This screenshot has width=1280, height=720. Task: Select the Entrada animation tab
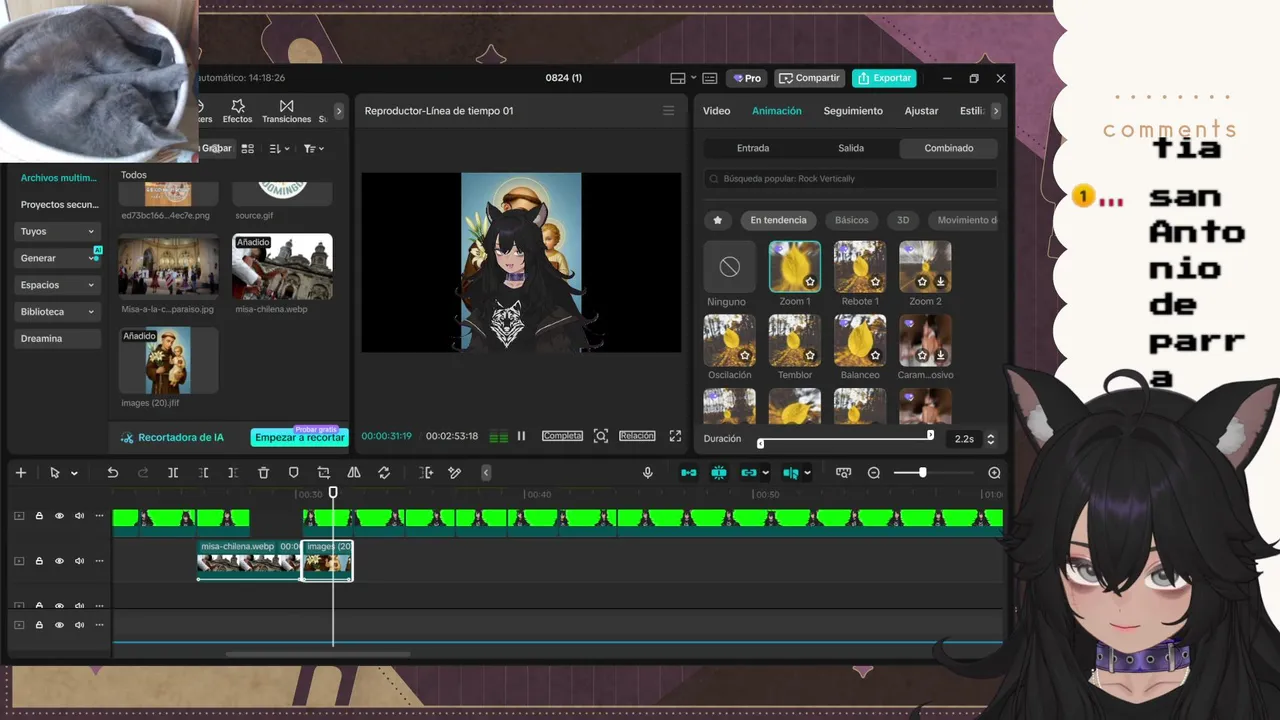pos(753,148)
